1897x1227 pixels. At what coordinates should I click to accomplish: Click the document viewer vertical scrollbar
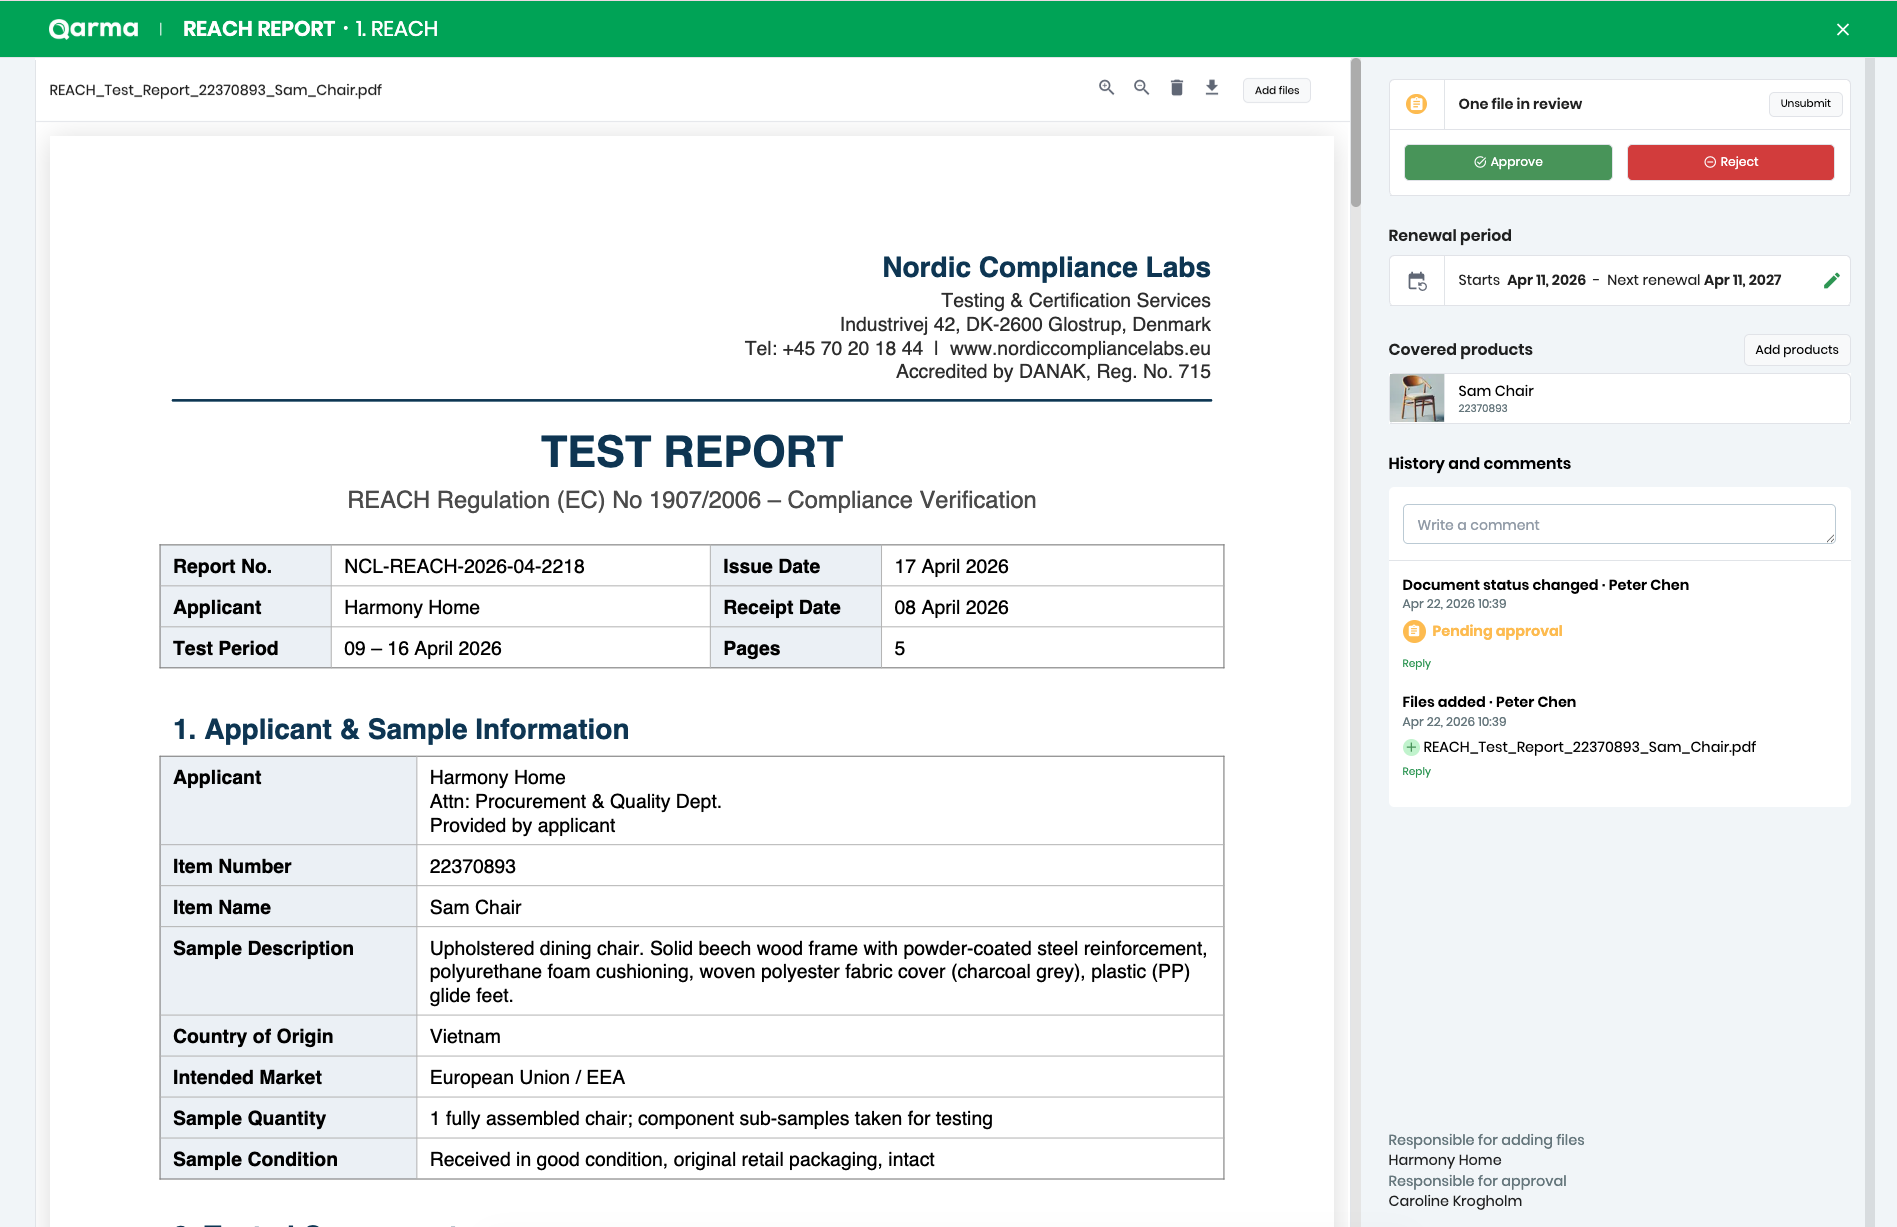tap(1356, 133)
